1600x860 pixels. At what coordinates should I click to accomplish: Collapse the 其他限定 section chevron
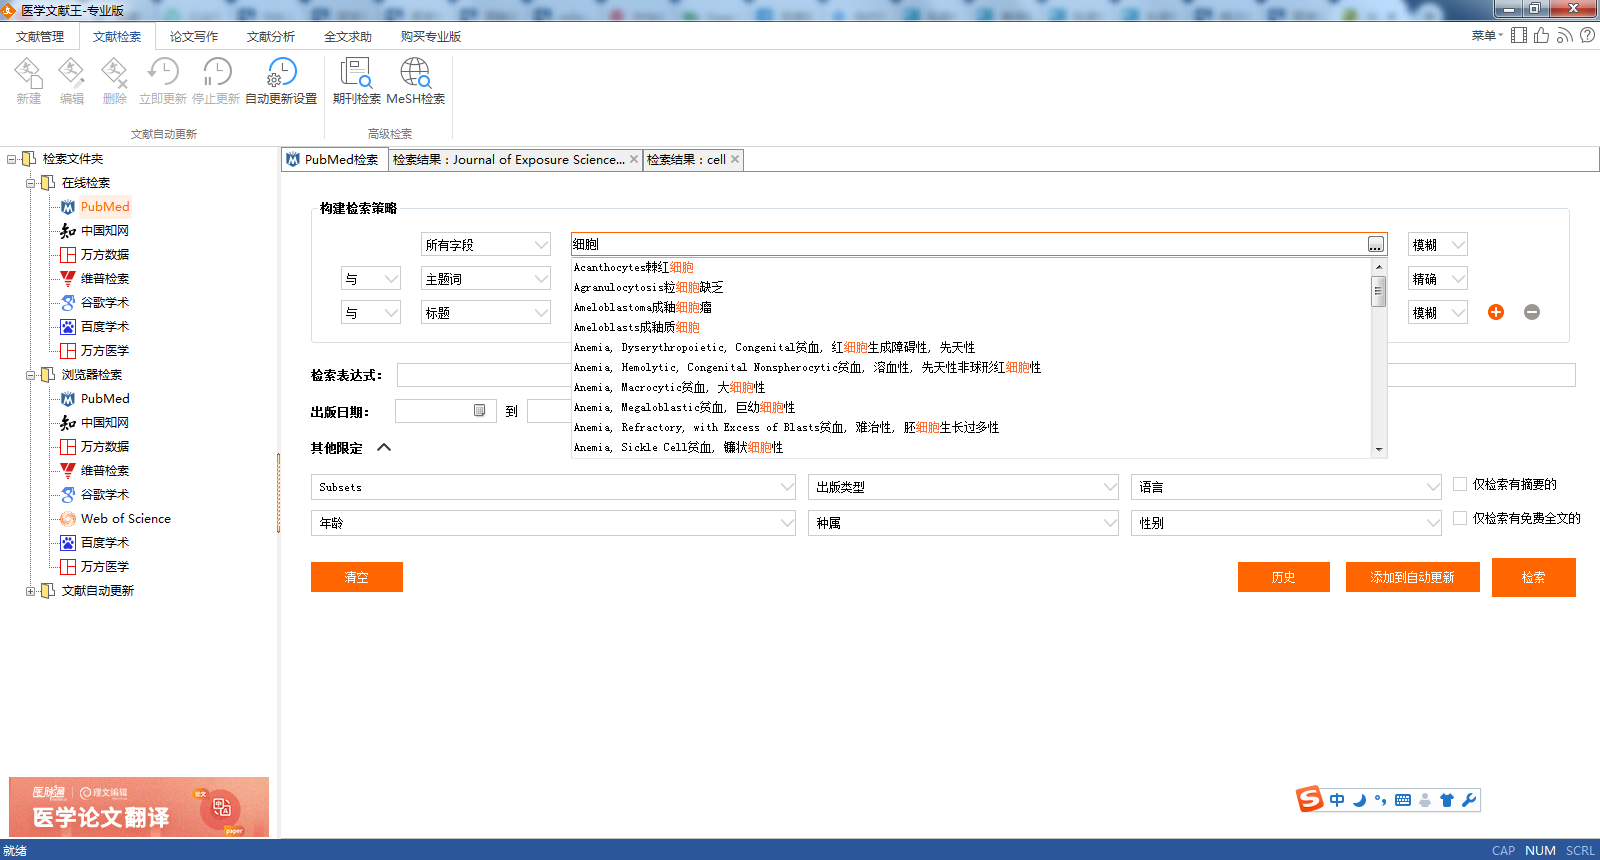[384, 448]
